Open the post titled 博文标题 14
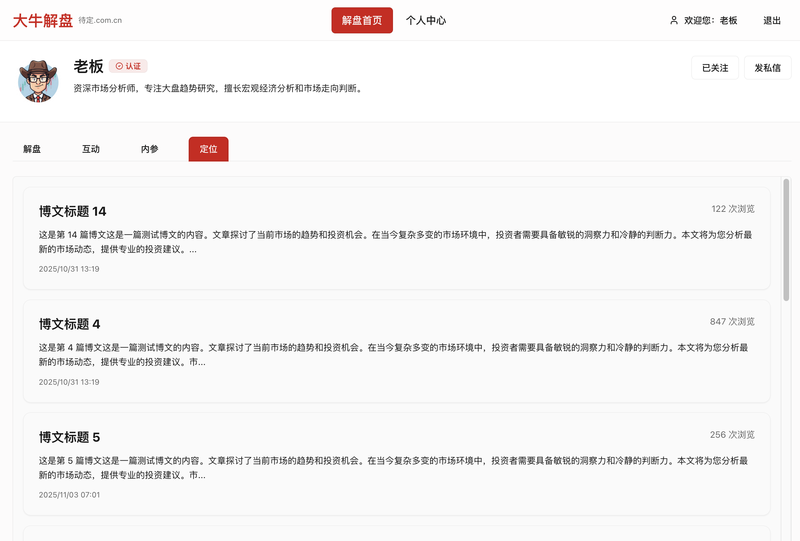The width and height of the screenshot is (800, 541). (72, 211)
